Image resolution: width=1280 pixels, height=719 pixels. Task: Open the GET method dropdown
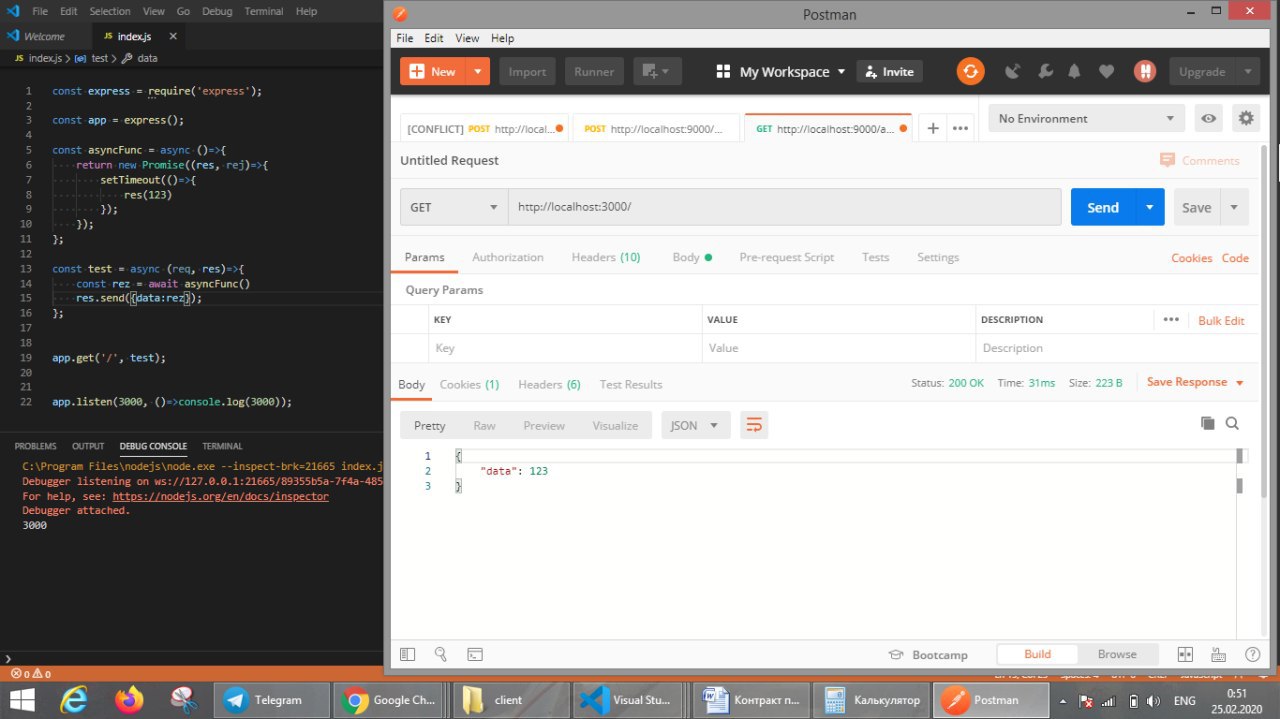coord(454,207)
